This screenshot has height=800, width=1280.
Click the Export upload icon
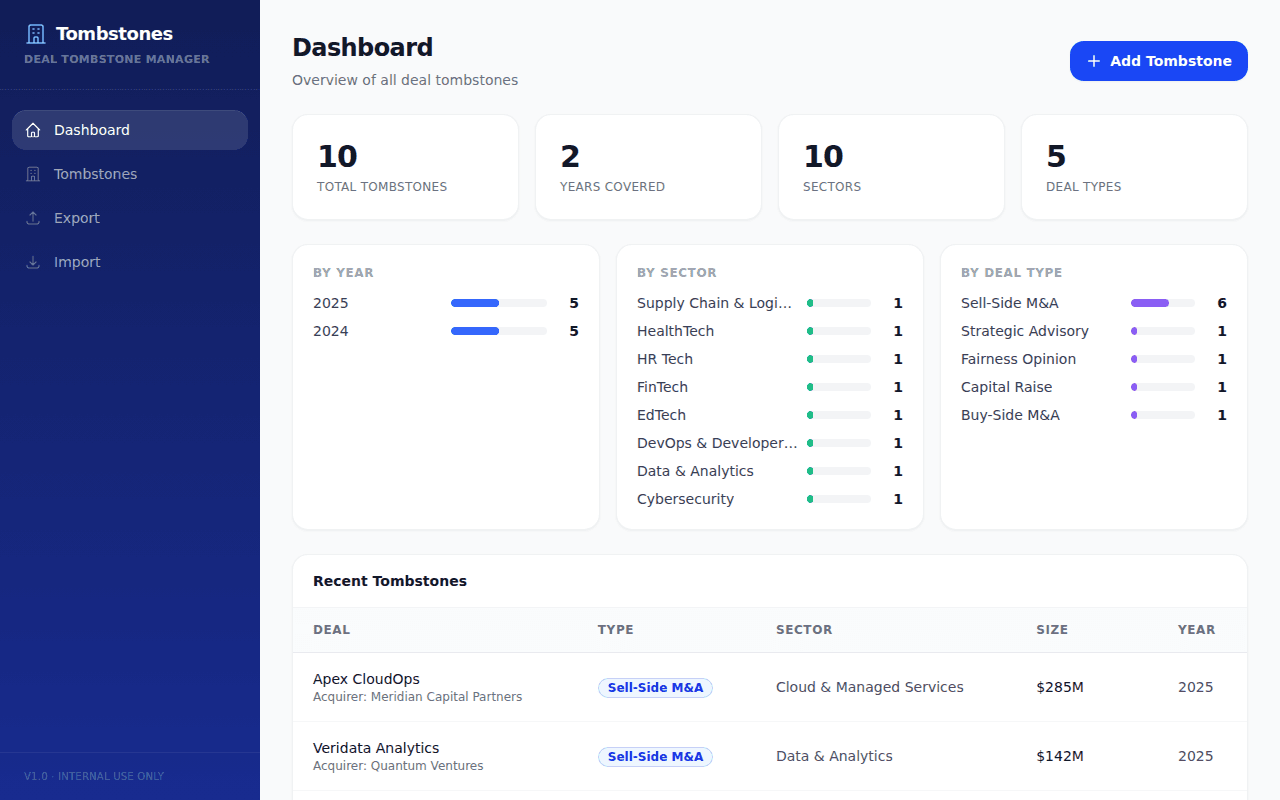pyautogui.click(x=33, y=218)
